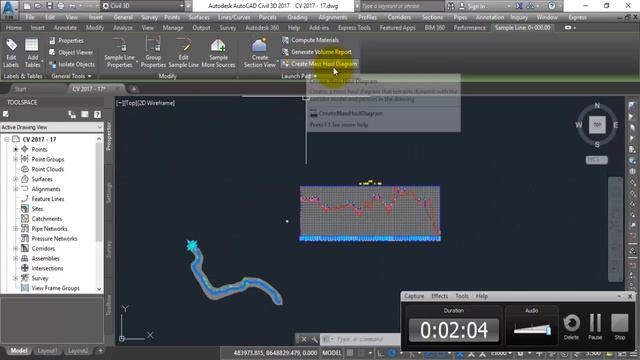This screenshot has width=640, height=360.
Task: Open Sample Line Properties tool
Action: click(119, 53)
